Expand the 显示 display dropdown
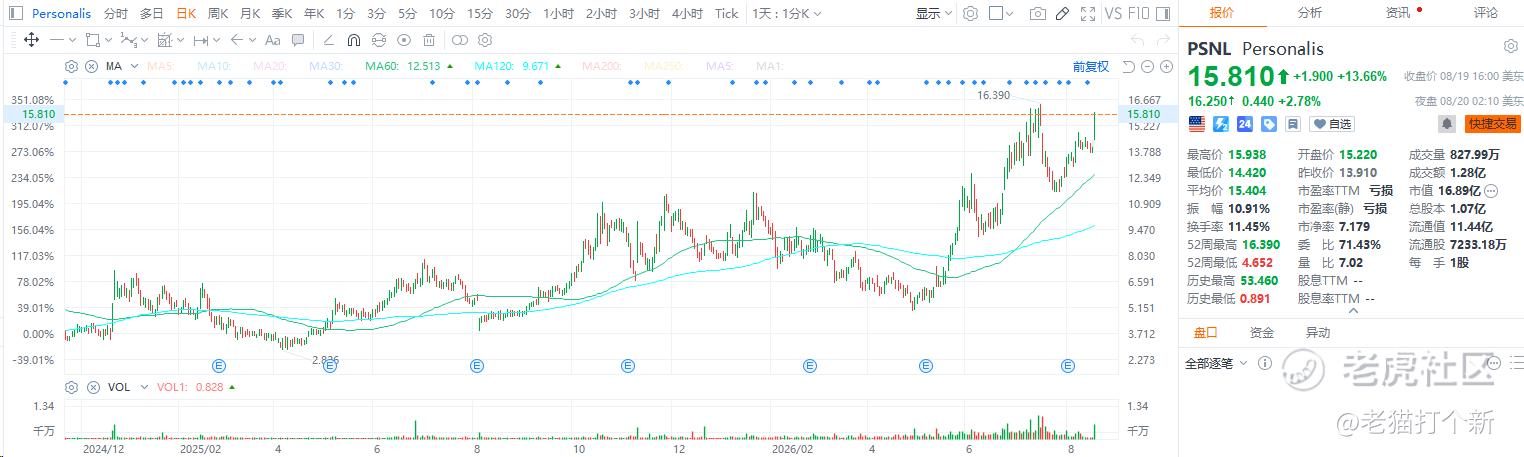 (x=933, y=14)
